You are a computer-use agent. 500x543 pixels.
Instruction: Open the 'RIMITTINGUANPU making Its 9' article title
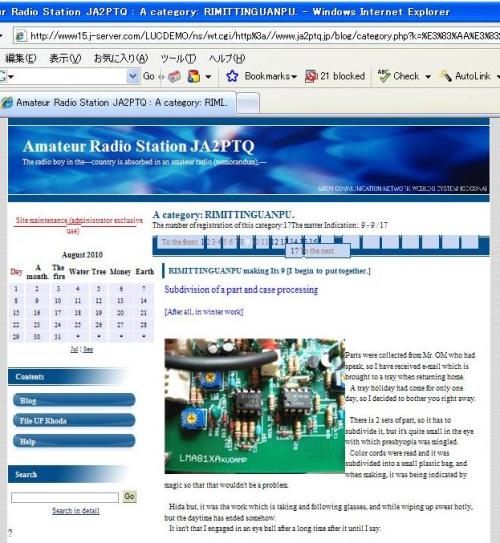point(269,271)
